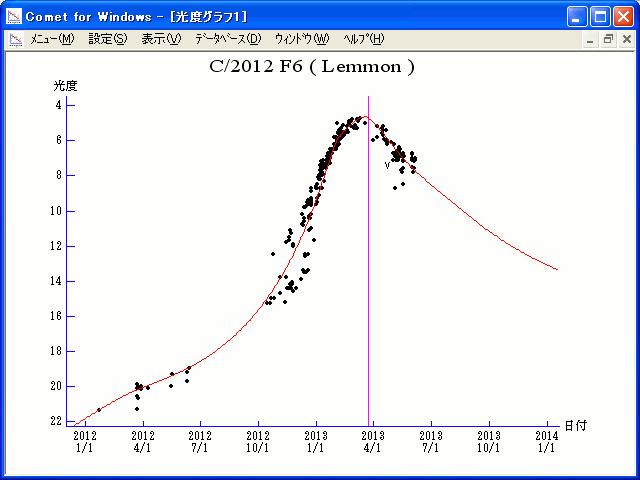Click the C/2012 F6 ( Lemmon ) chart title

312,67
